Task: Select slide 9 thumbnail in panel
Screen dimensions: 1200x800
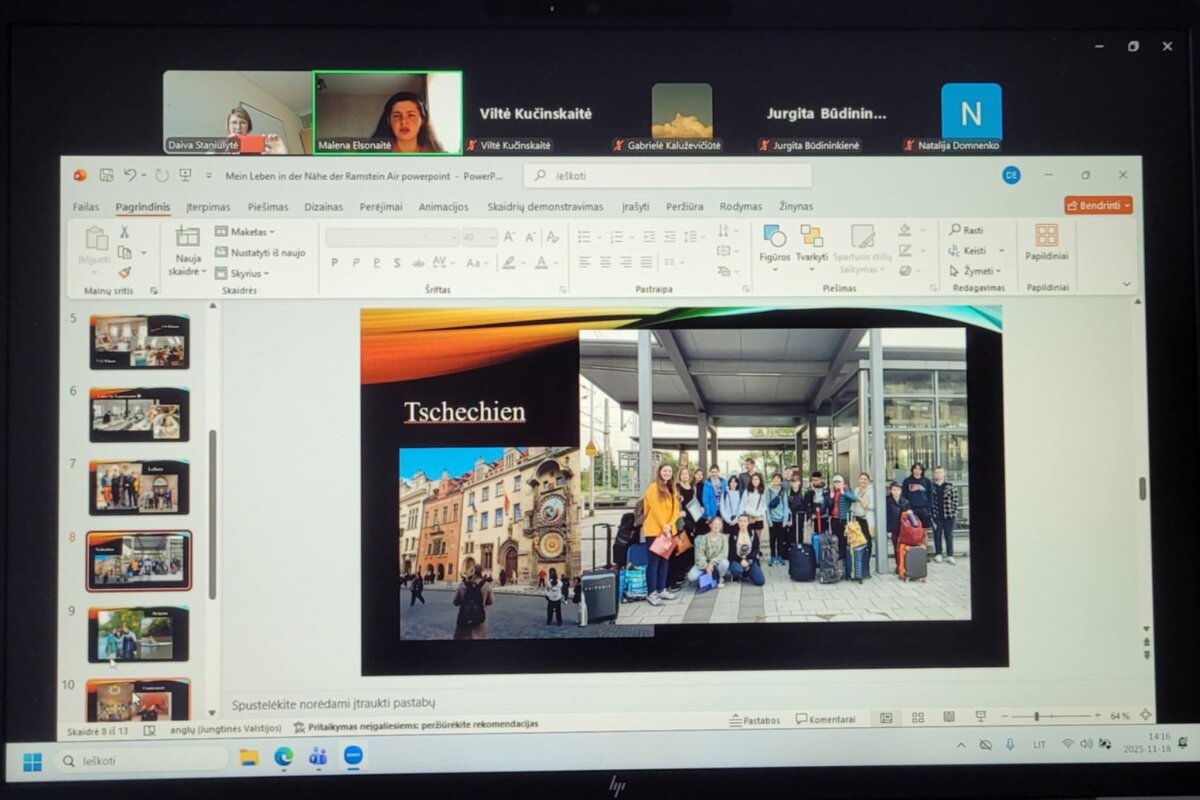Action: [x=139, y=634]
